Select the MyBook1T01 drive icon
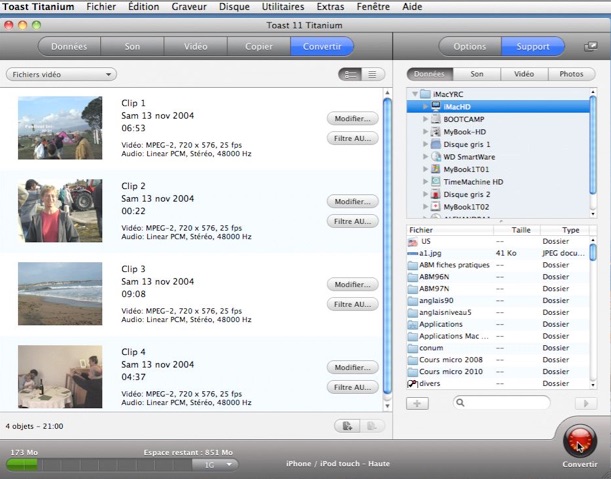This screenshot has width=611, height=479. pos(436,169)
